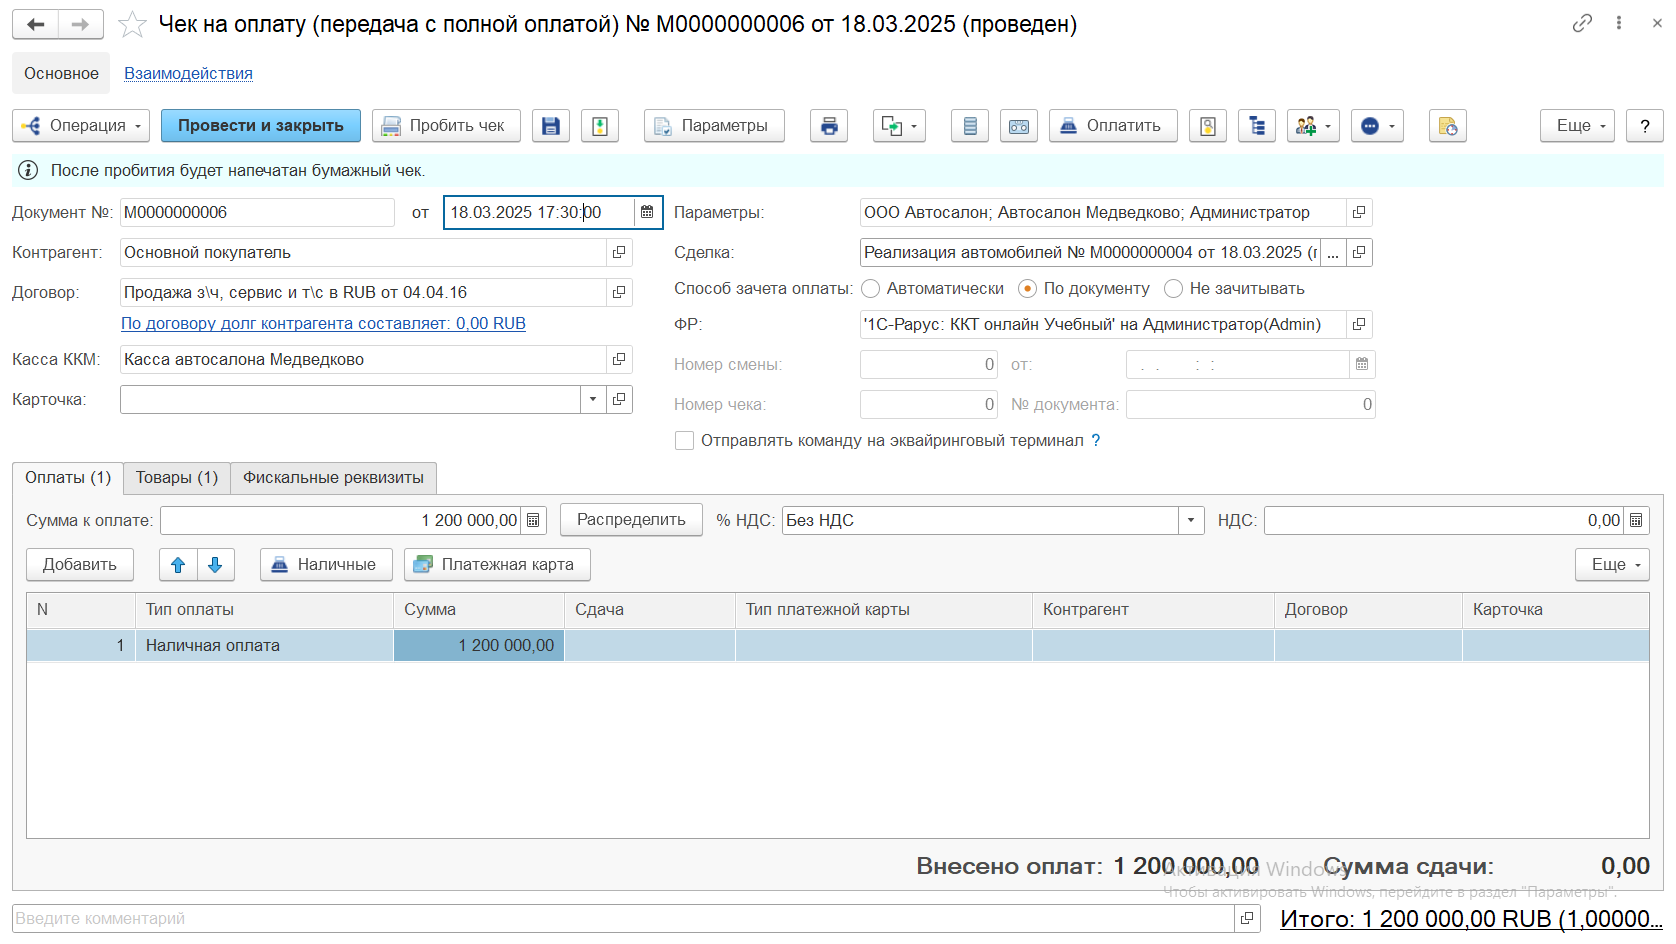The height and width of the screenshot is (944, 1676).
Task: Click the Оплатить button
Action: 1113,126
